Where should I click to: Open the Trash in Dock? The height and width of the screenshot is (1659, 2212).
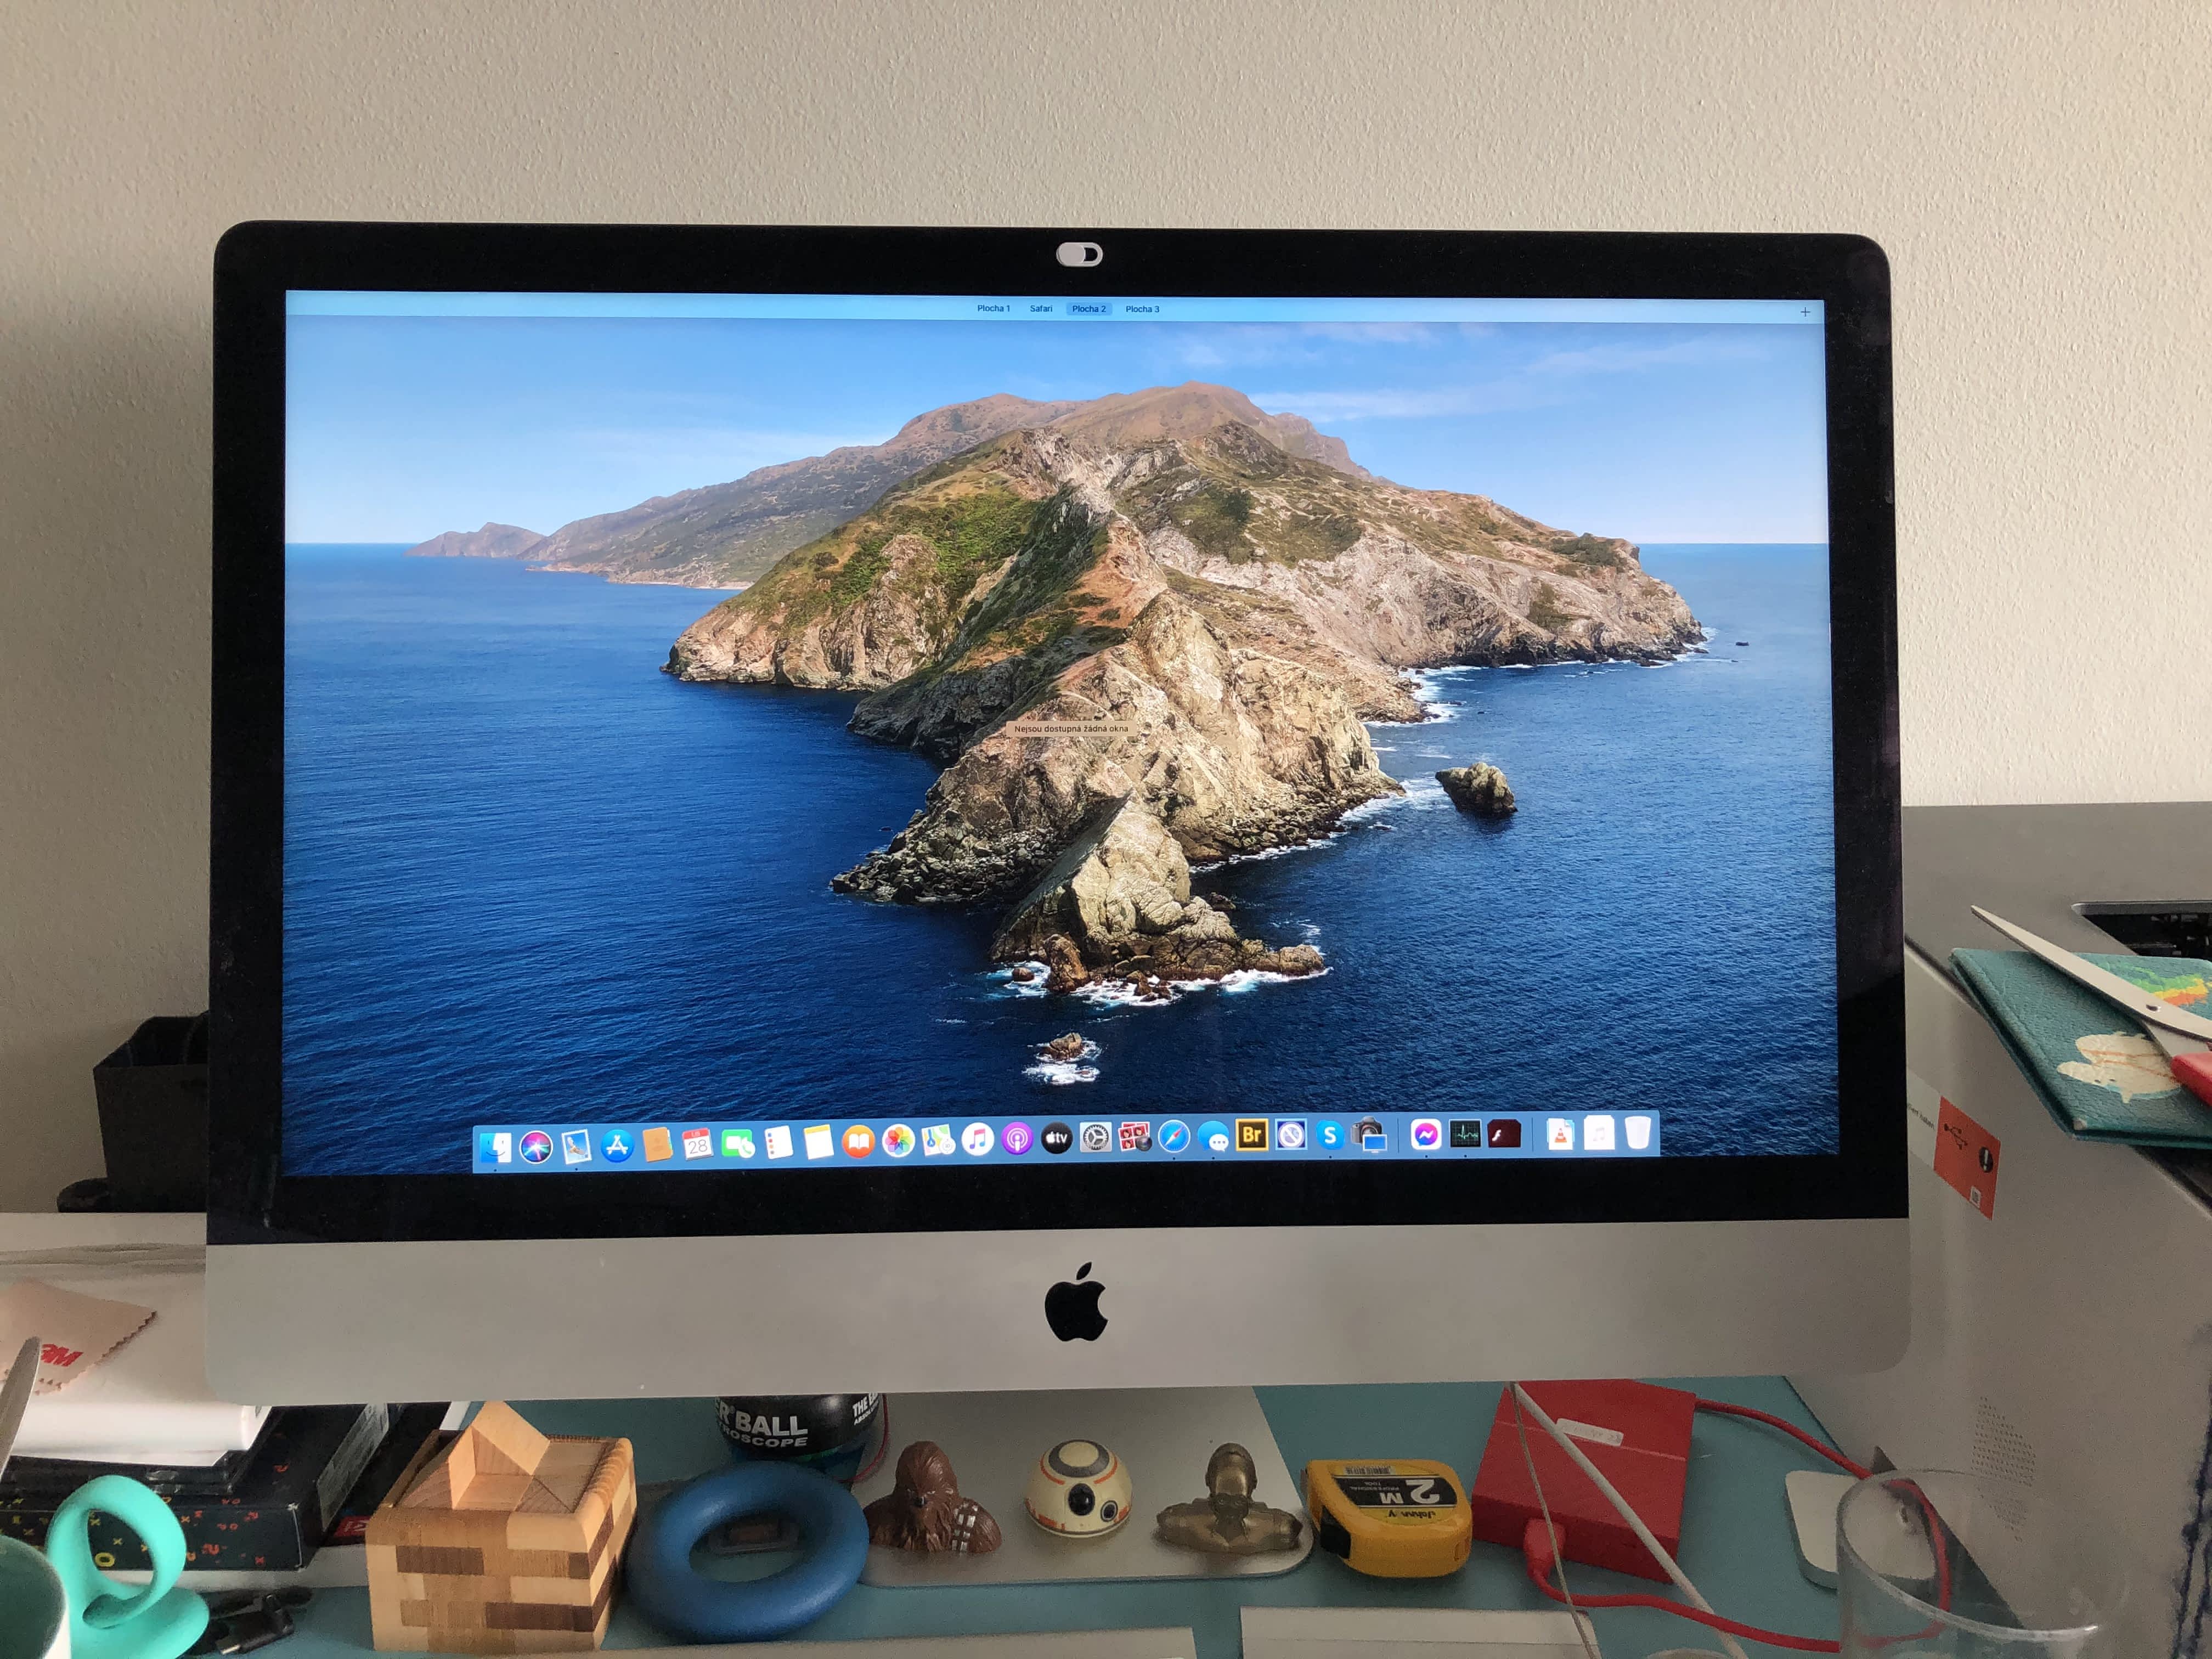[x=1637, y=1133]
